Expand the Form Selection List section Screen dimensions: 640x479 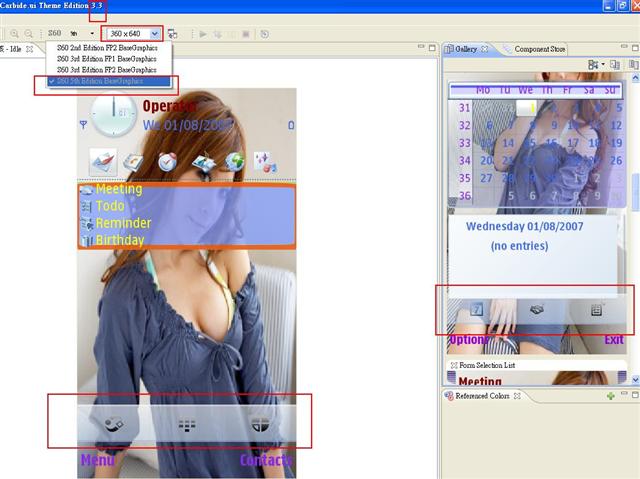tap(454, 366)
